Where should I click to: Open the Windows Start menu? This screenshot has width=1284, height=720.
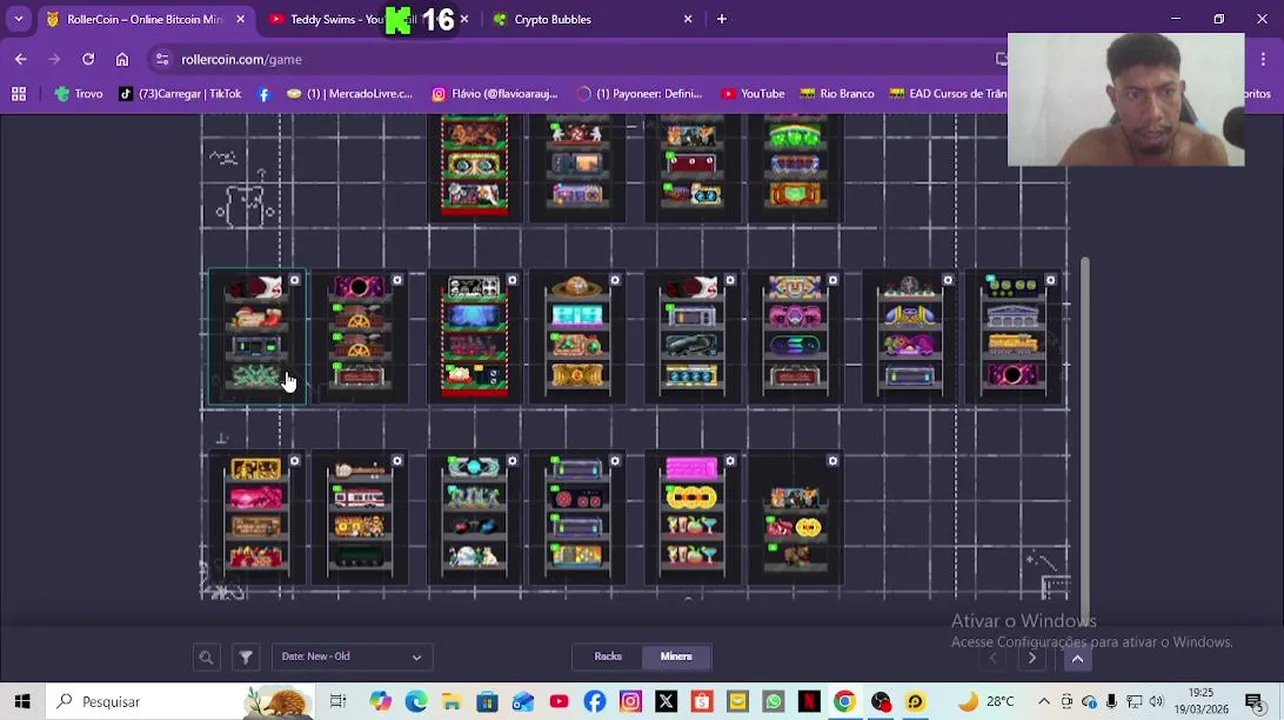coord(22,702)
